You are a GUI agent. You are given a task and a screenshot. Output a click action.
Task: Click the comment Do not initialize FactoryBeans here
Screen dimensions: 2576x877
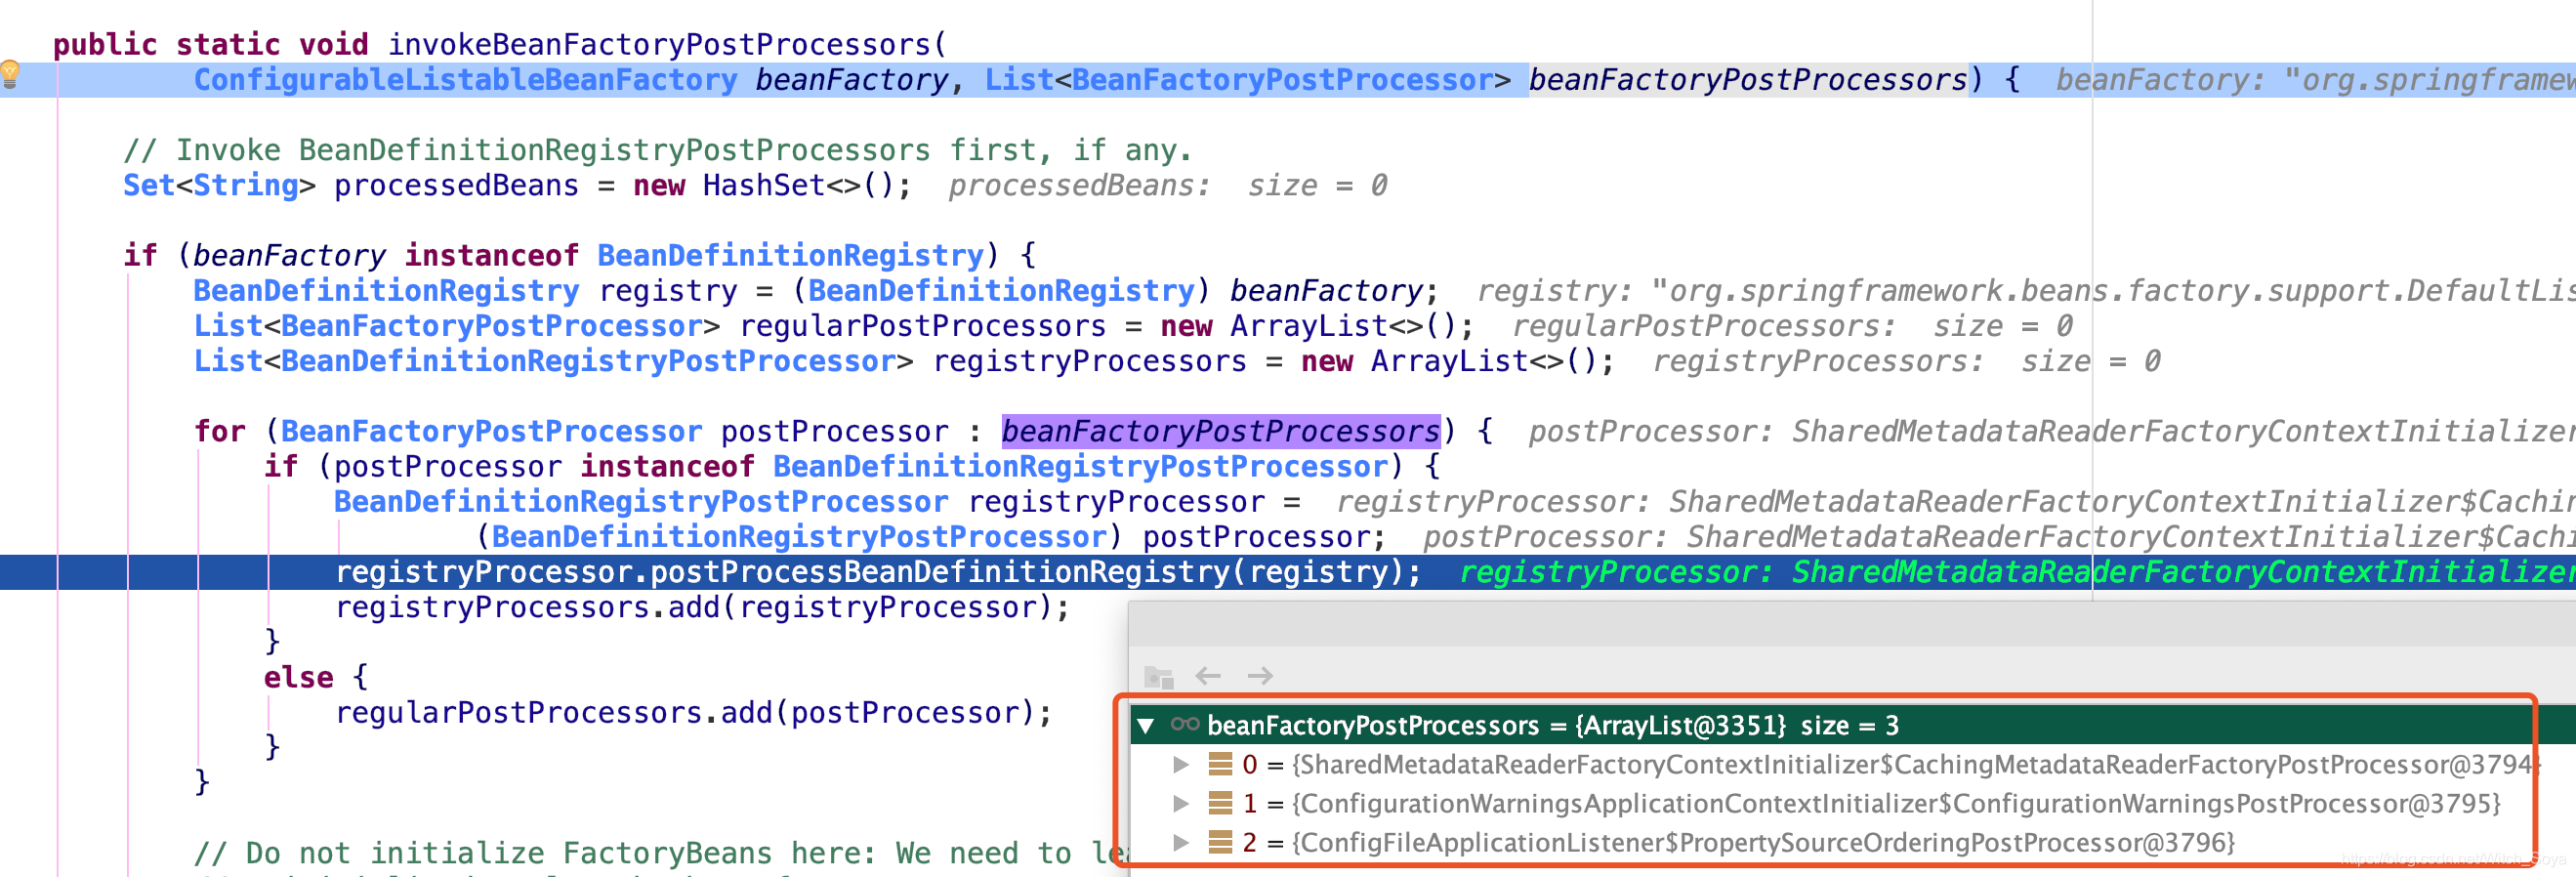click(660, 853)
